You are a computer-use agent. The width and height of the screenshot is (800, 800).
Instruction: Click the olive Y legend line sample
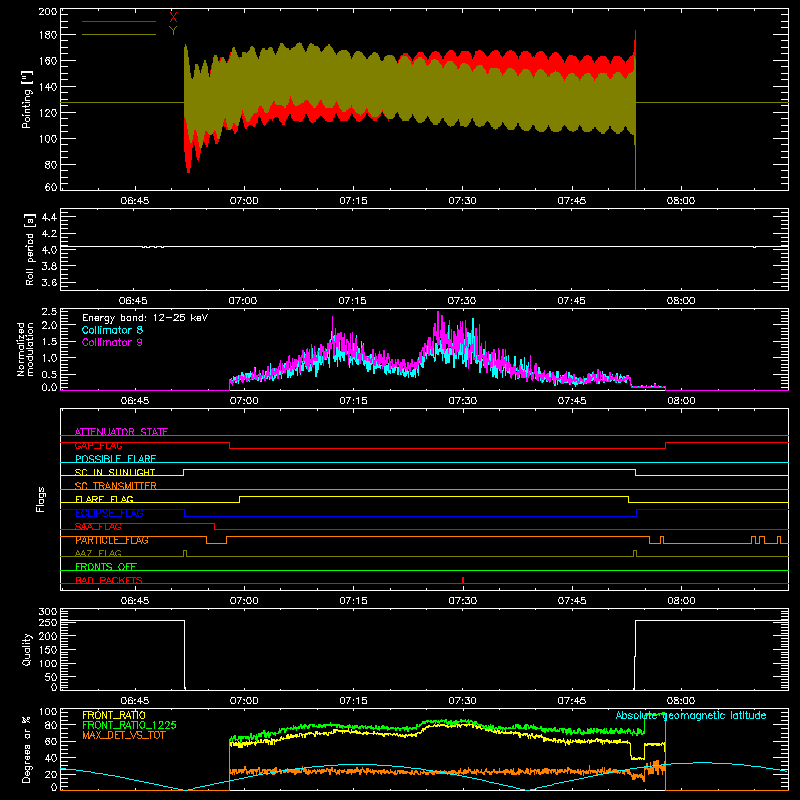(x=119, y=35)
